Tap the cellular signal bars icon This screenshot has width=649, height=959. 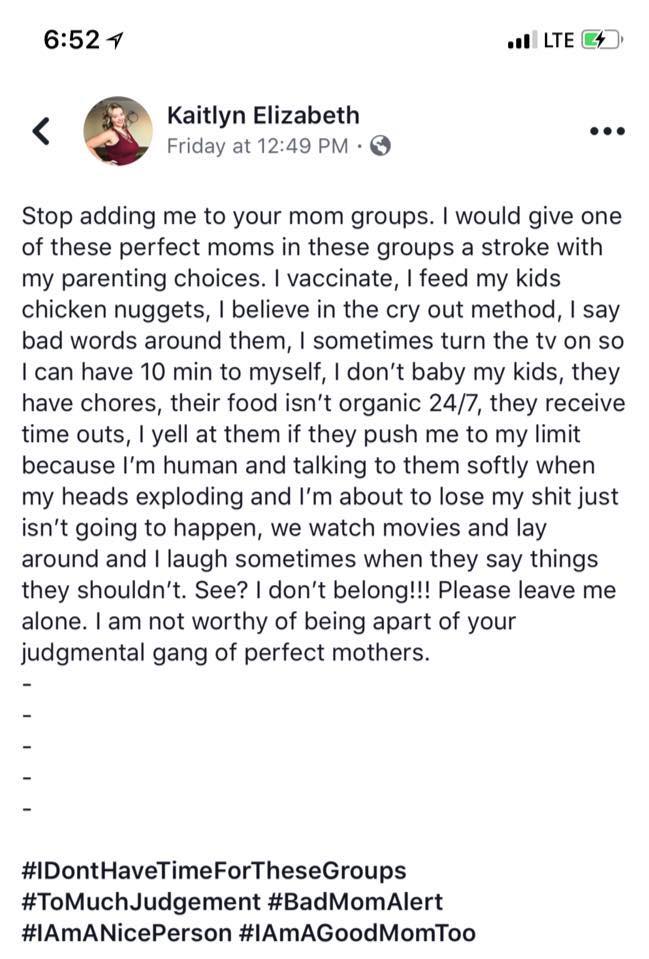click(x=523, y=40)
